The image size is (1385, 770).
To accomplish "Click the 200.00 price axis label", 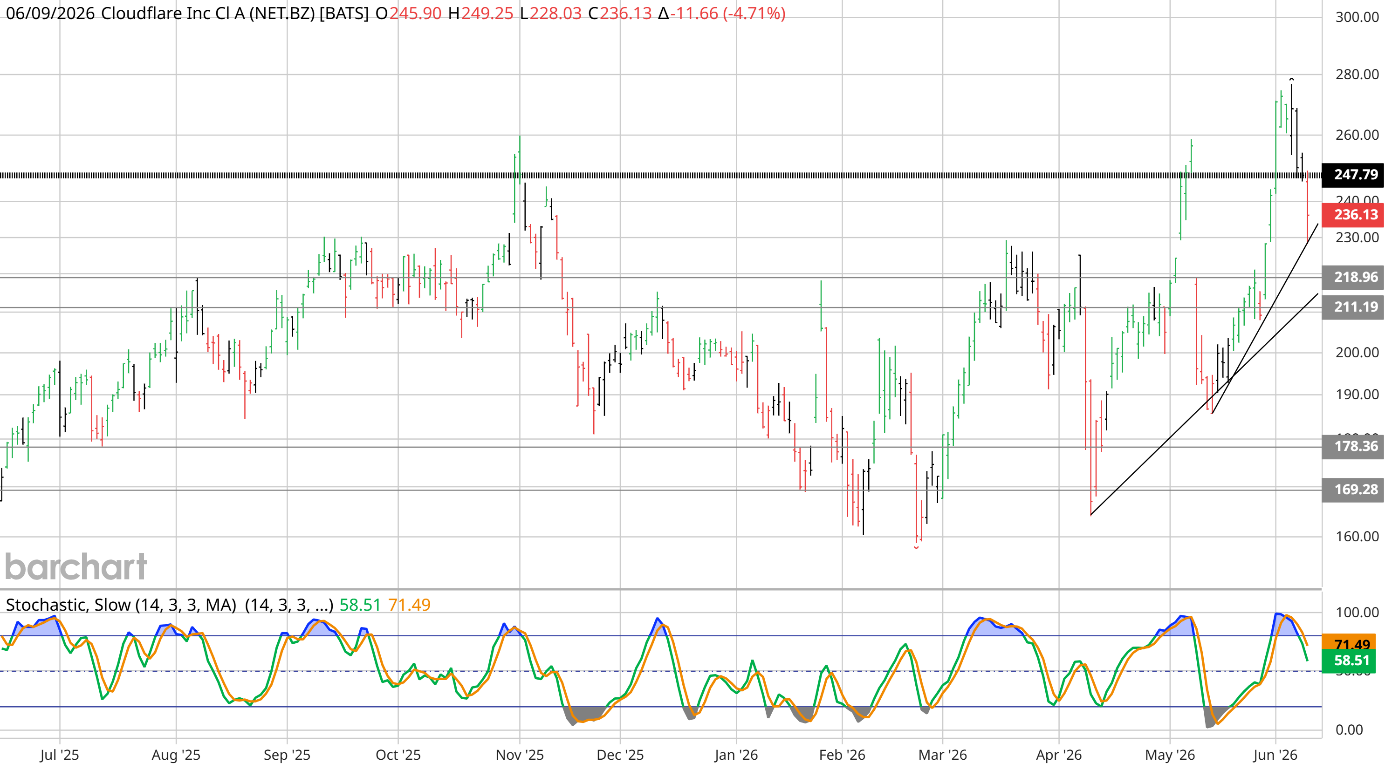I will pyautogui.click(x=1357, y=352).
